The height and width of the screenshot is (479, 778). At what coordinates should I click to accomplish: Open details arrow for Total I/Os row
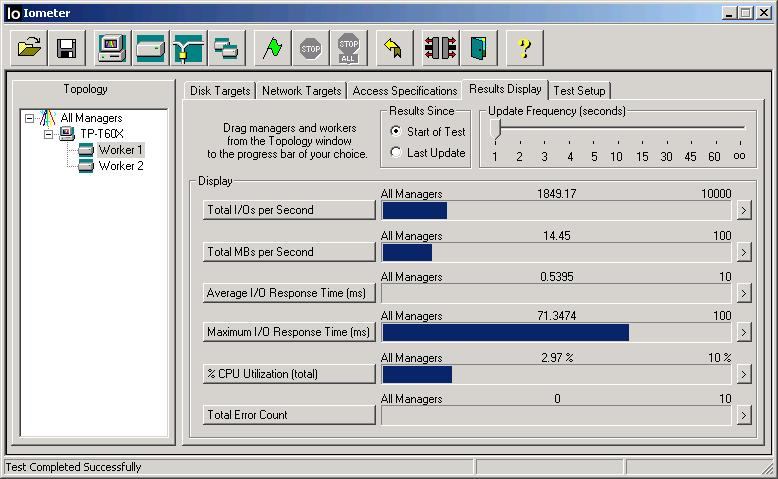coord(743,210)
